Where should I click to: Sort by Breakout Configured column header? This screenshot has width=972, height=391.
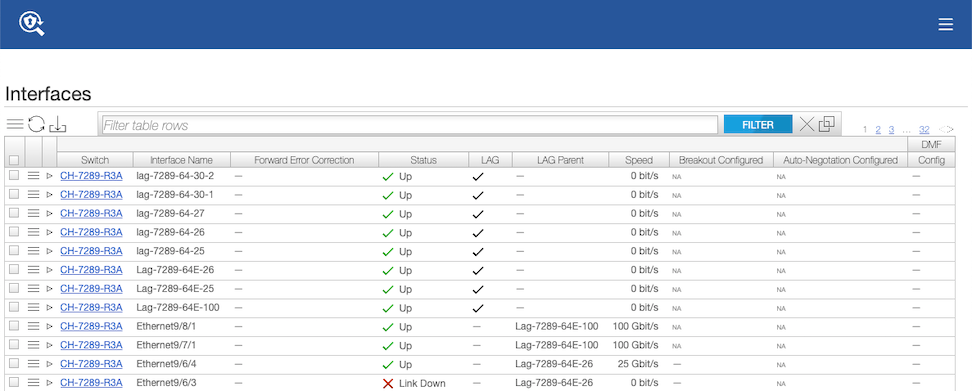click(x=721, y=160)
